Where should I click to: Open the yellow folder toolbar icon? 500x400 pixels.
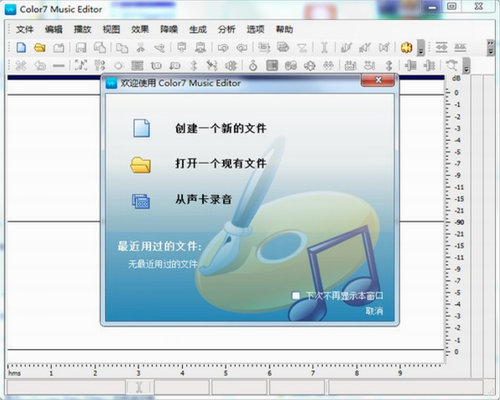[x=40, y=48]
